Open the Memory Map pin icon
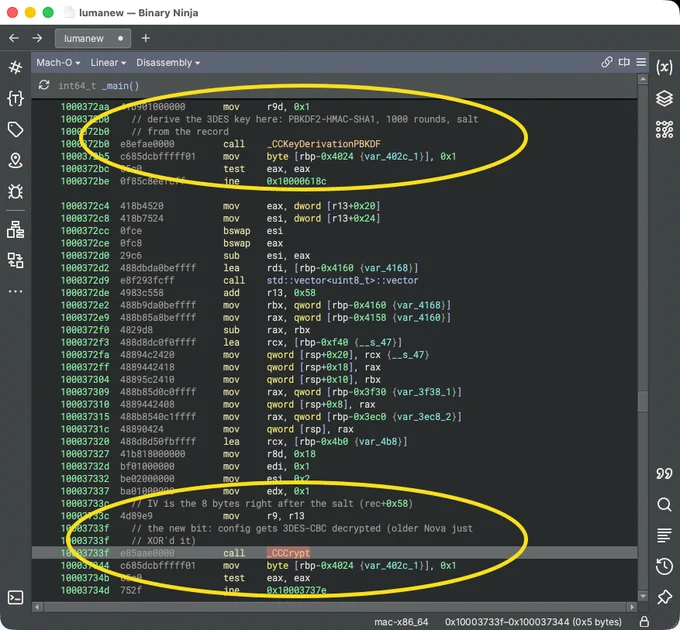 (x=16, y=160)
